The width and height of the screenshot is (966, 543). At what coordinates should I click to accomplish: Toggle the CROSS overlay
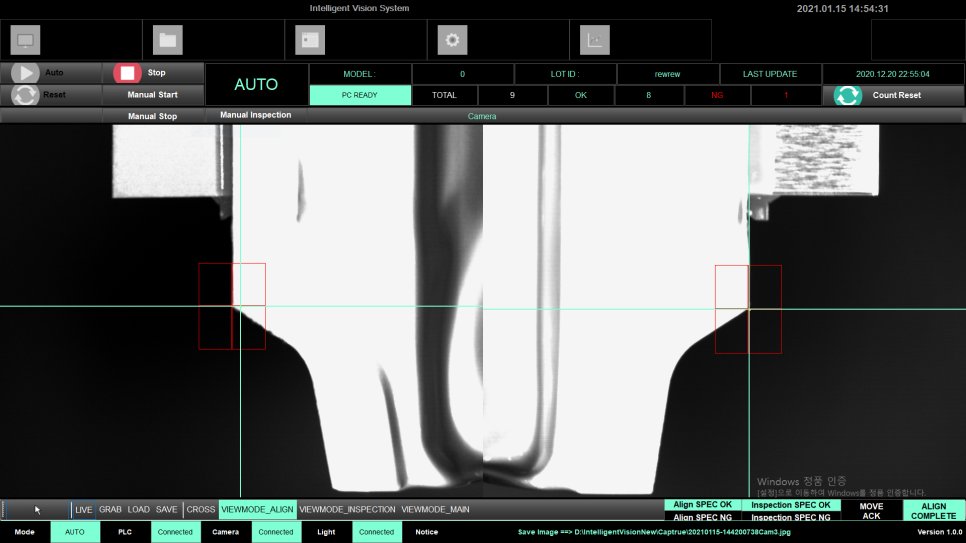[201, 510]
